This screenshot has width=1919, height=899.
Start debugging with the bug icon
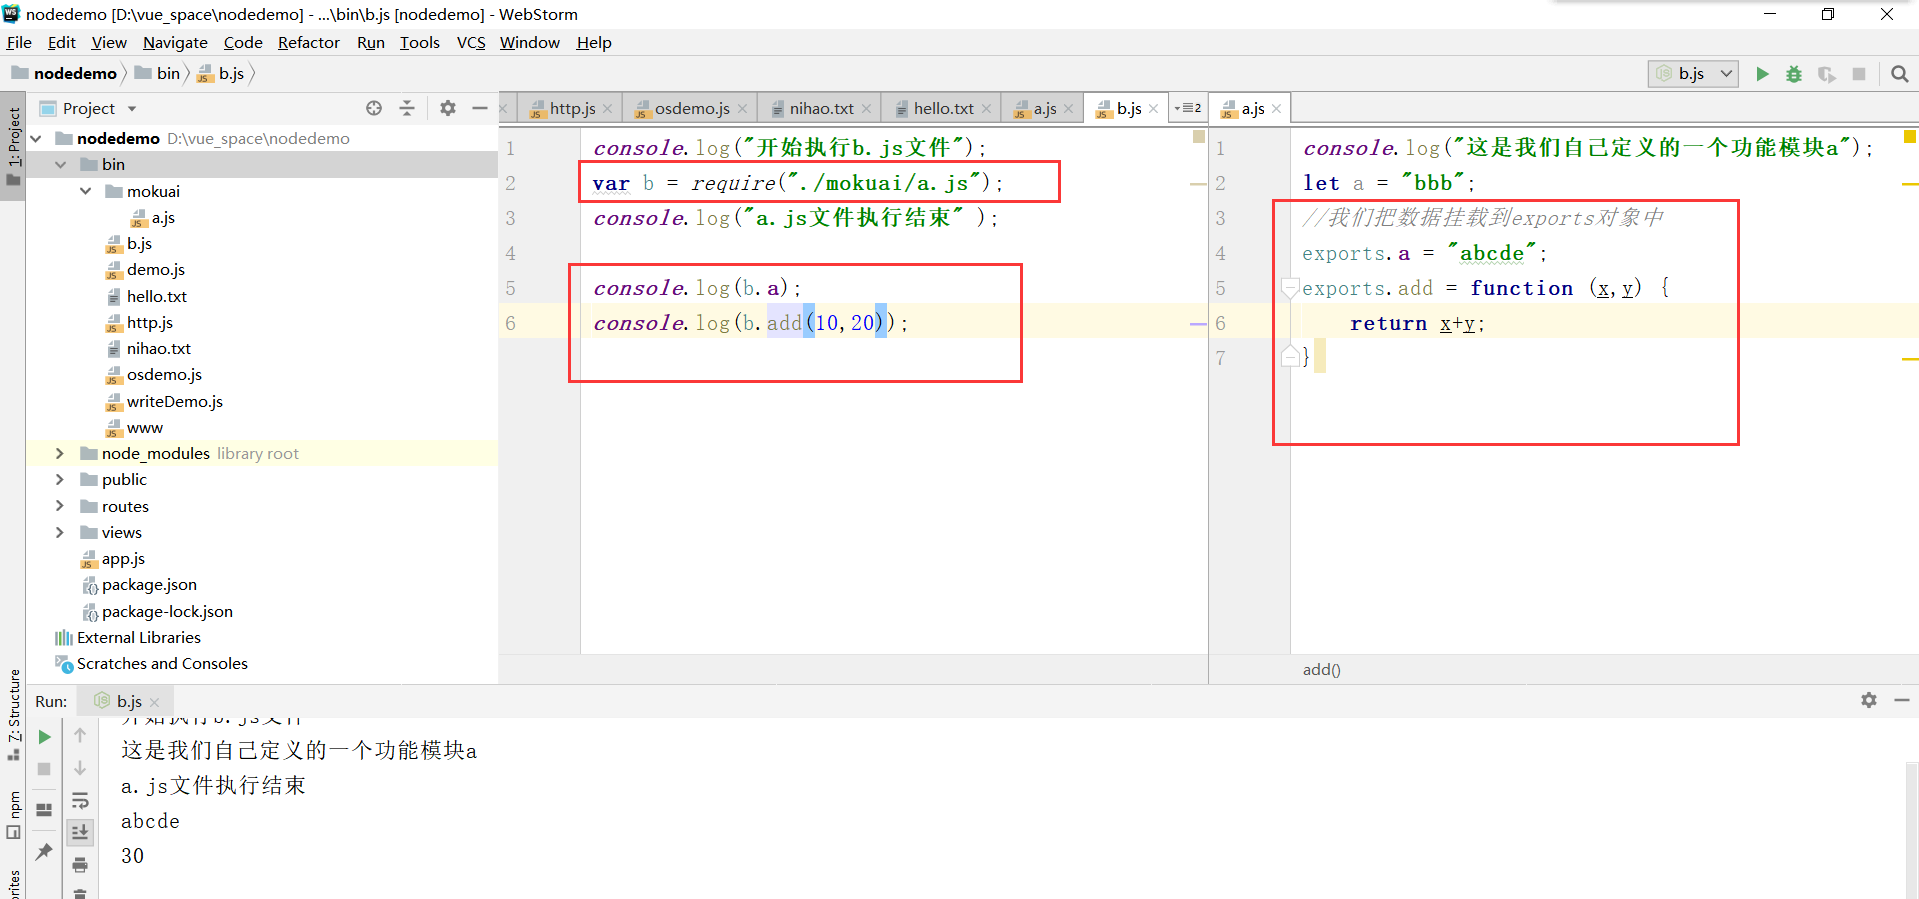(x=1794, y=74)
